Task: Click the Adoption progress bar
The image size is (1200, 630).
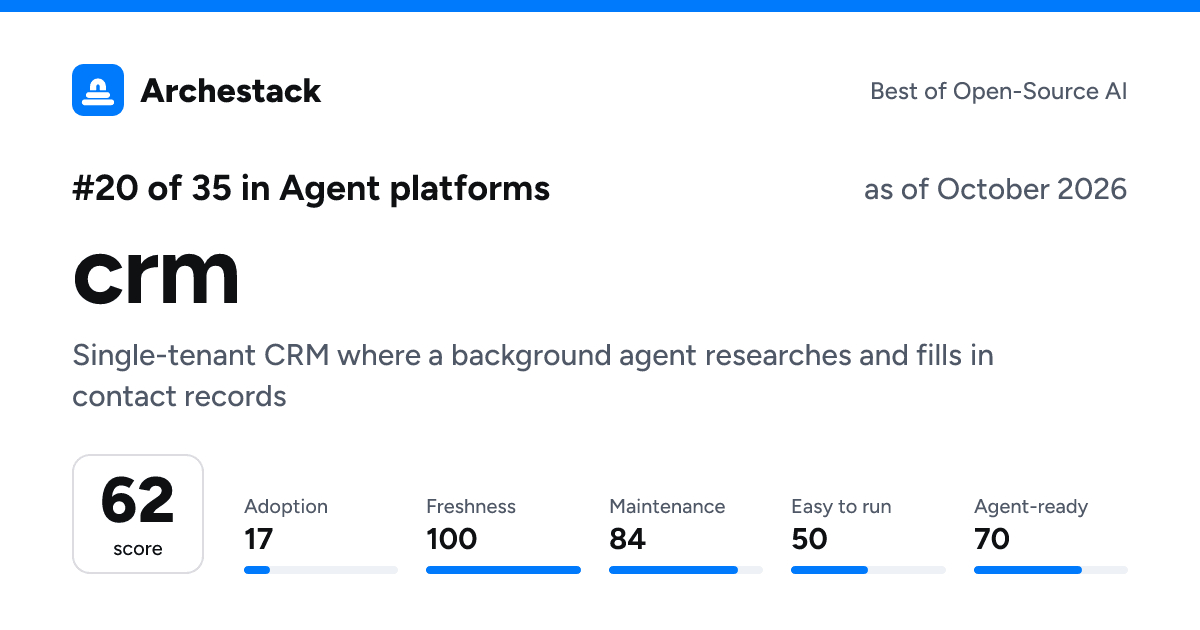Action: coord(321,570)
